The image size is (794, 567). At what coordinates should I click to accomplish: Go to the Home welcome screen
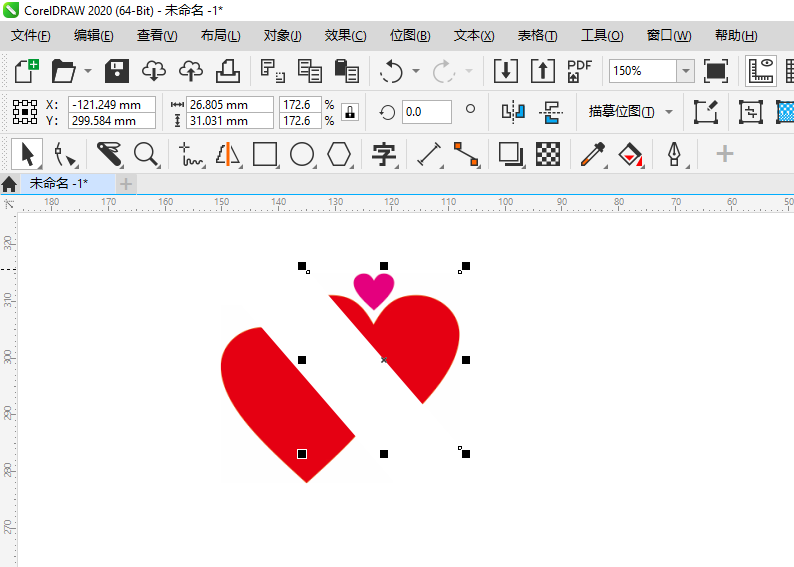[x=9, y=184]
